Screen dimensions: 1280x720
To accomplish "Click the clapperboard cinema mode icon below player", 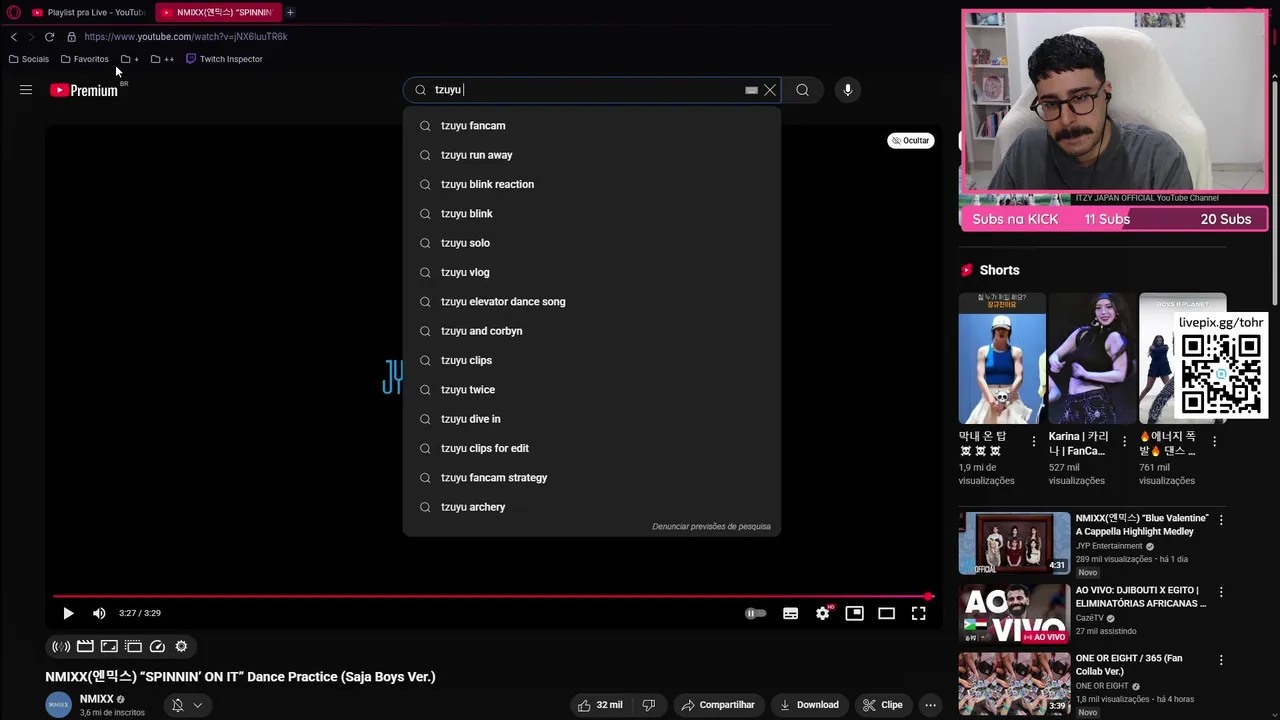I will click(85, 646).
